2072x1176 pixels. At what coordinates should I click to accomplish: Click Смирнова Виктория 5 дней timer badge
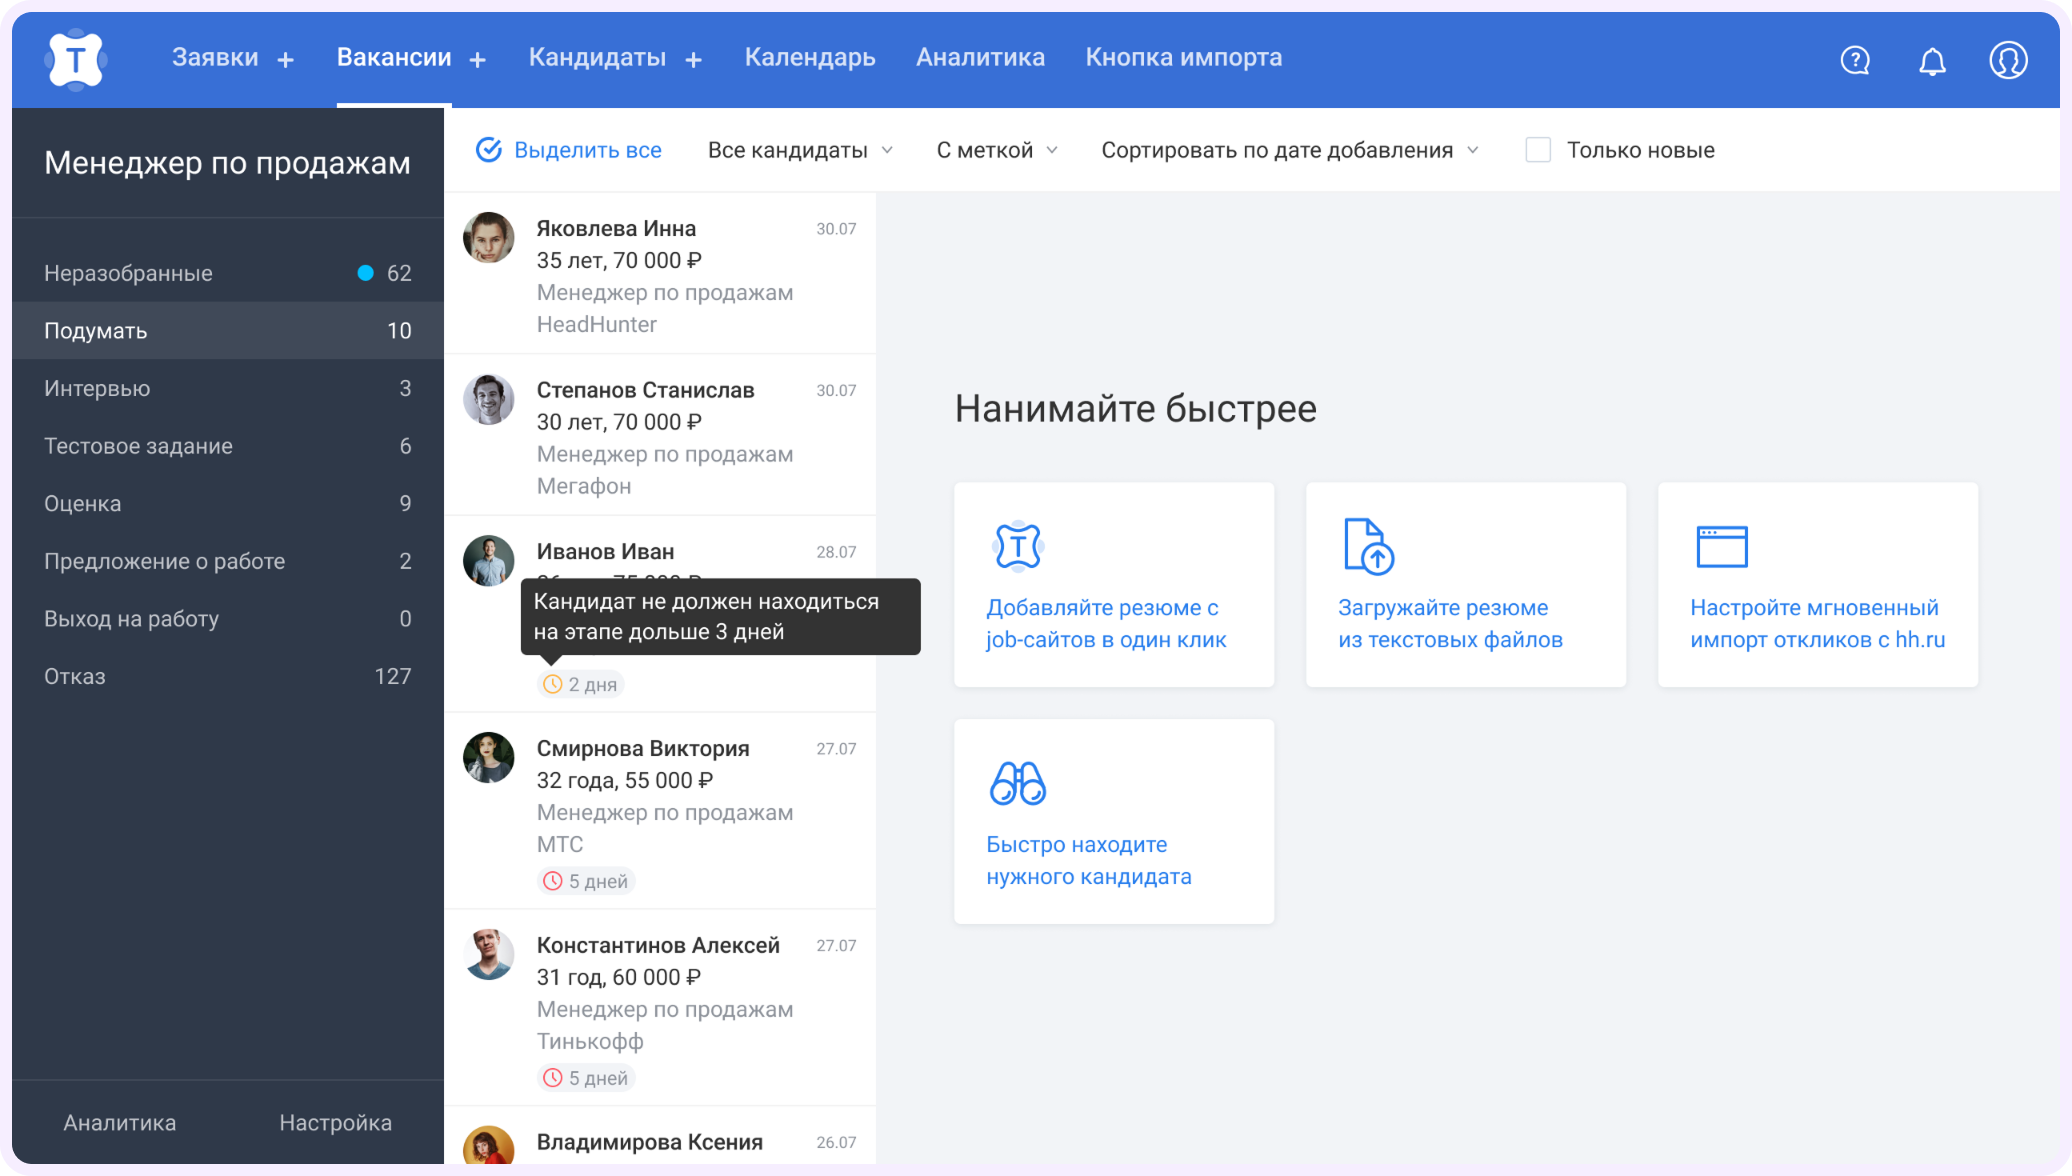pyautogui.click(x=586, y=881)
